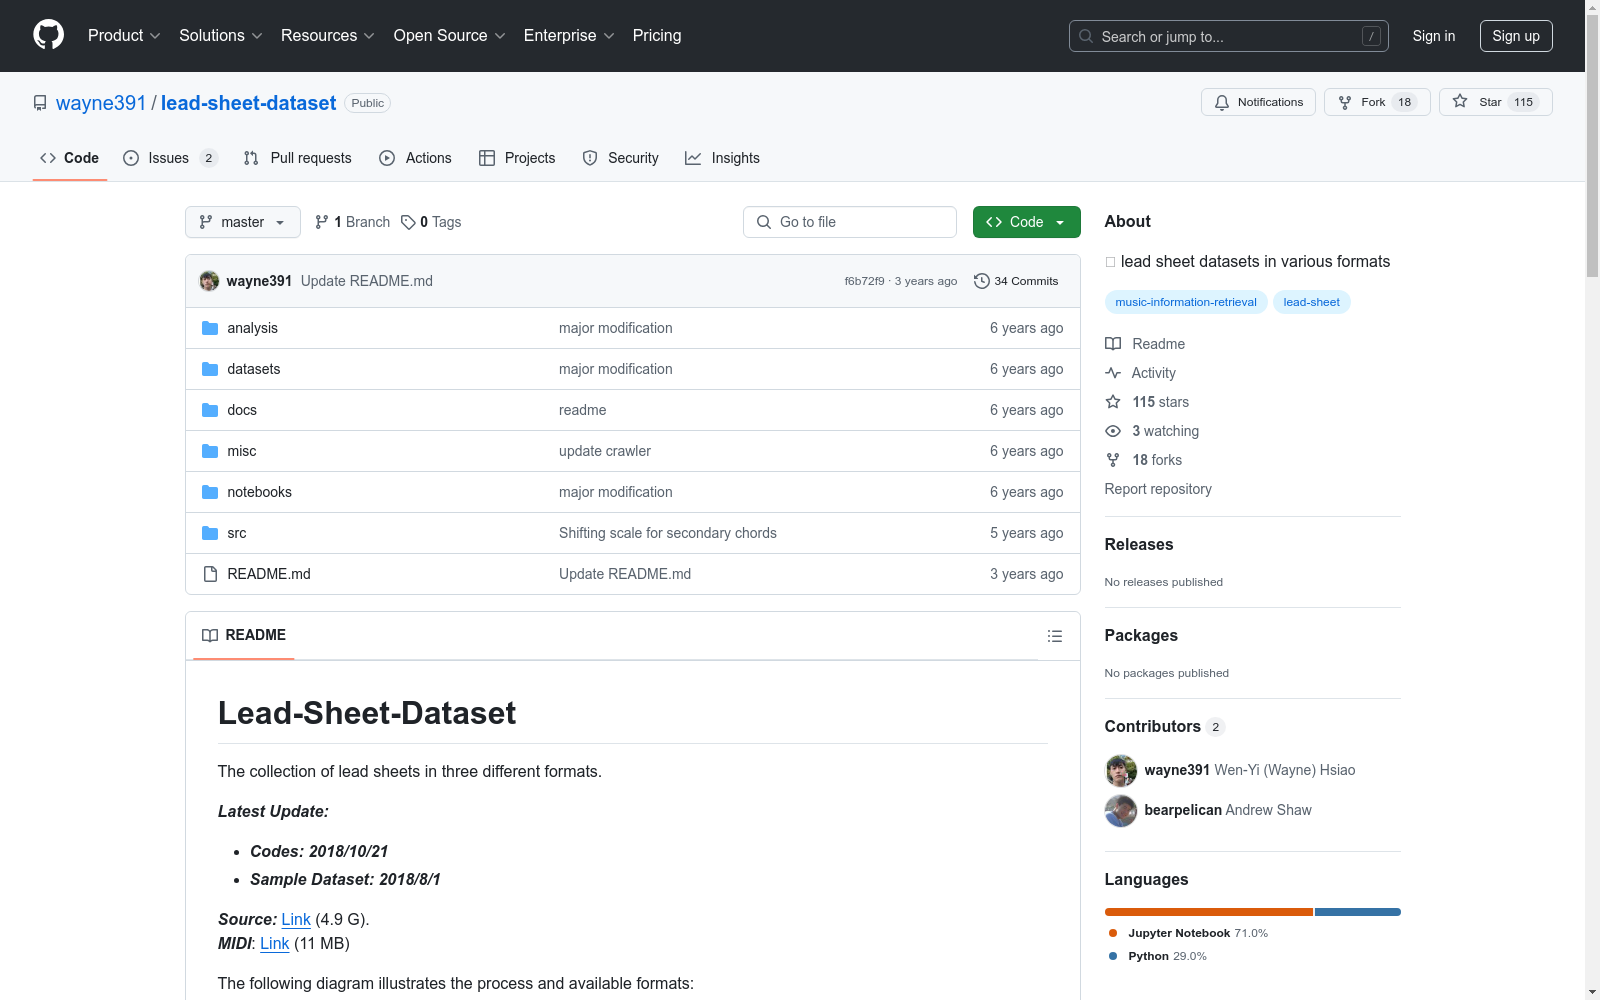1600x1000 pixels.
Task: Click the watching eye icon
Action: point(1113,431)
